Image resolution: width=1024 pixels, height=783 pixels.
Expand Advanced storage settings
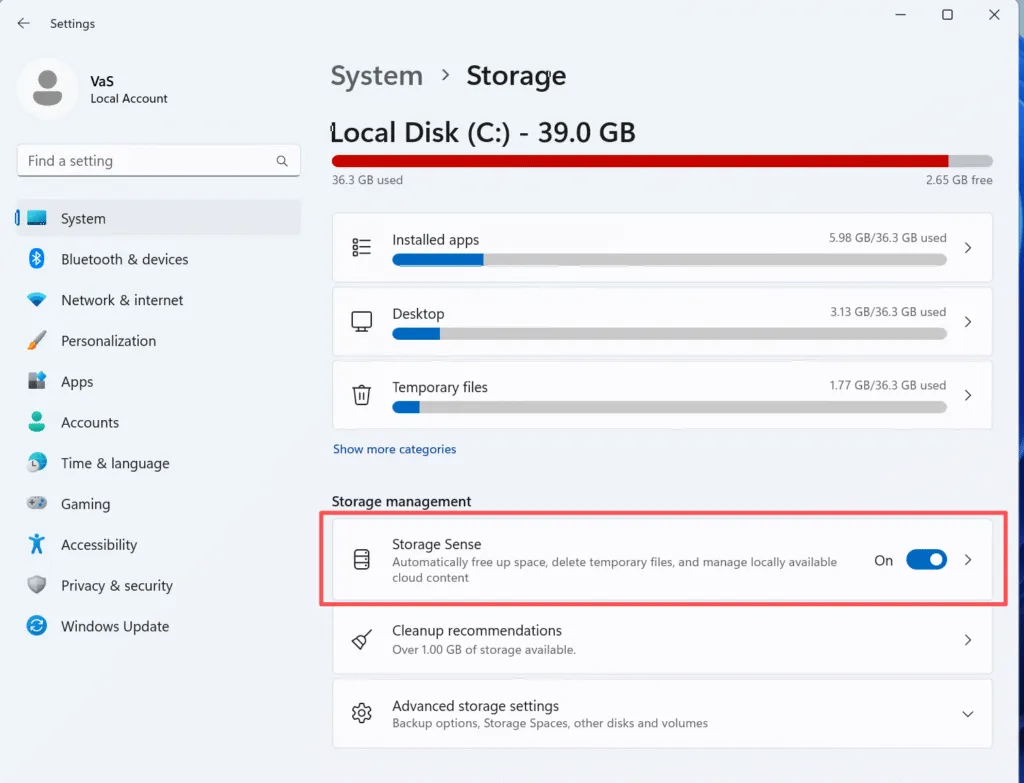coord(967,713)
